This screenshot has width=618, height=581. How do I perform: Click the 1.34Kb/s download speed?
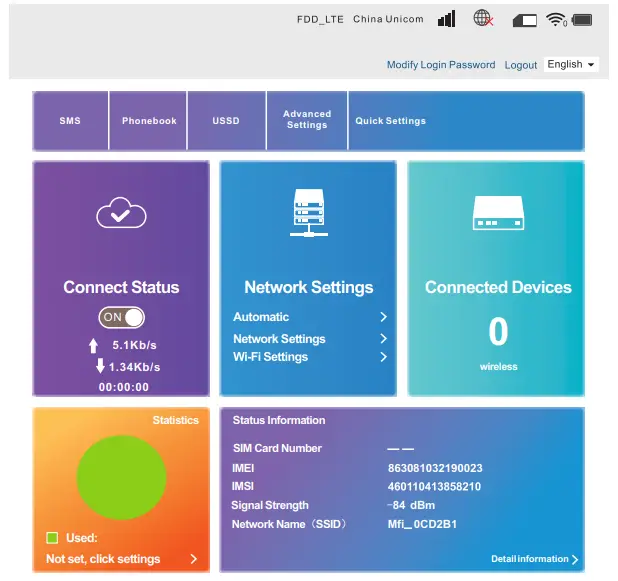[x=134, y=367]
